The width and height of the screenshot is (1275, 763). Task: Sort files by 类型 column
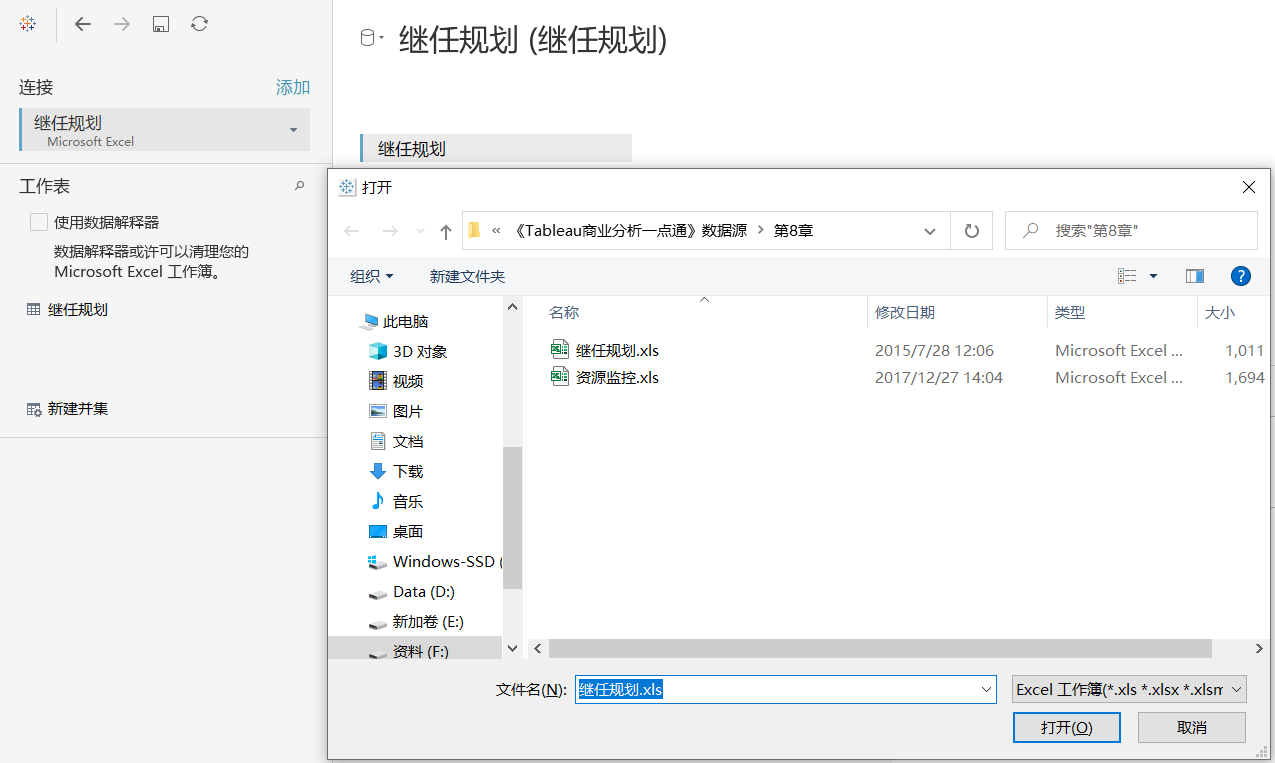1070,312
